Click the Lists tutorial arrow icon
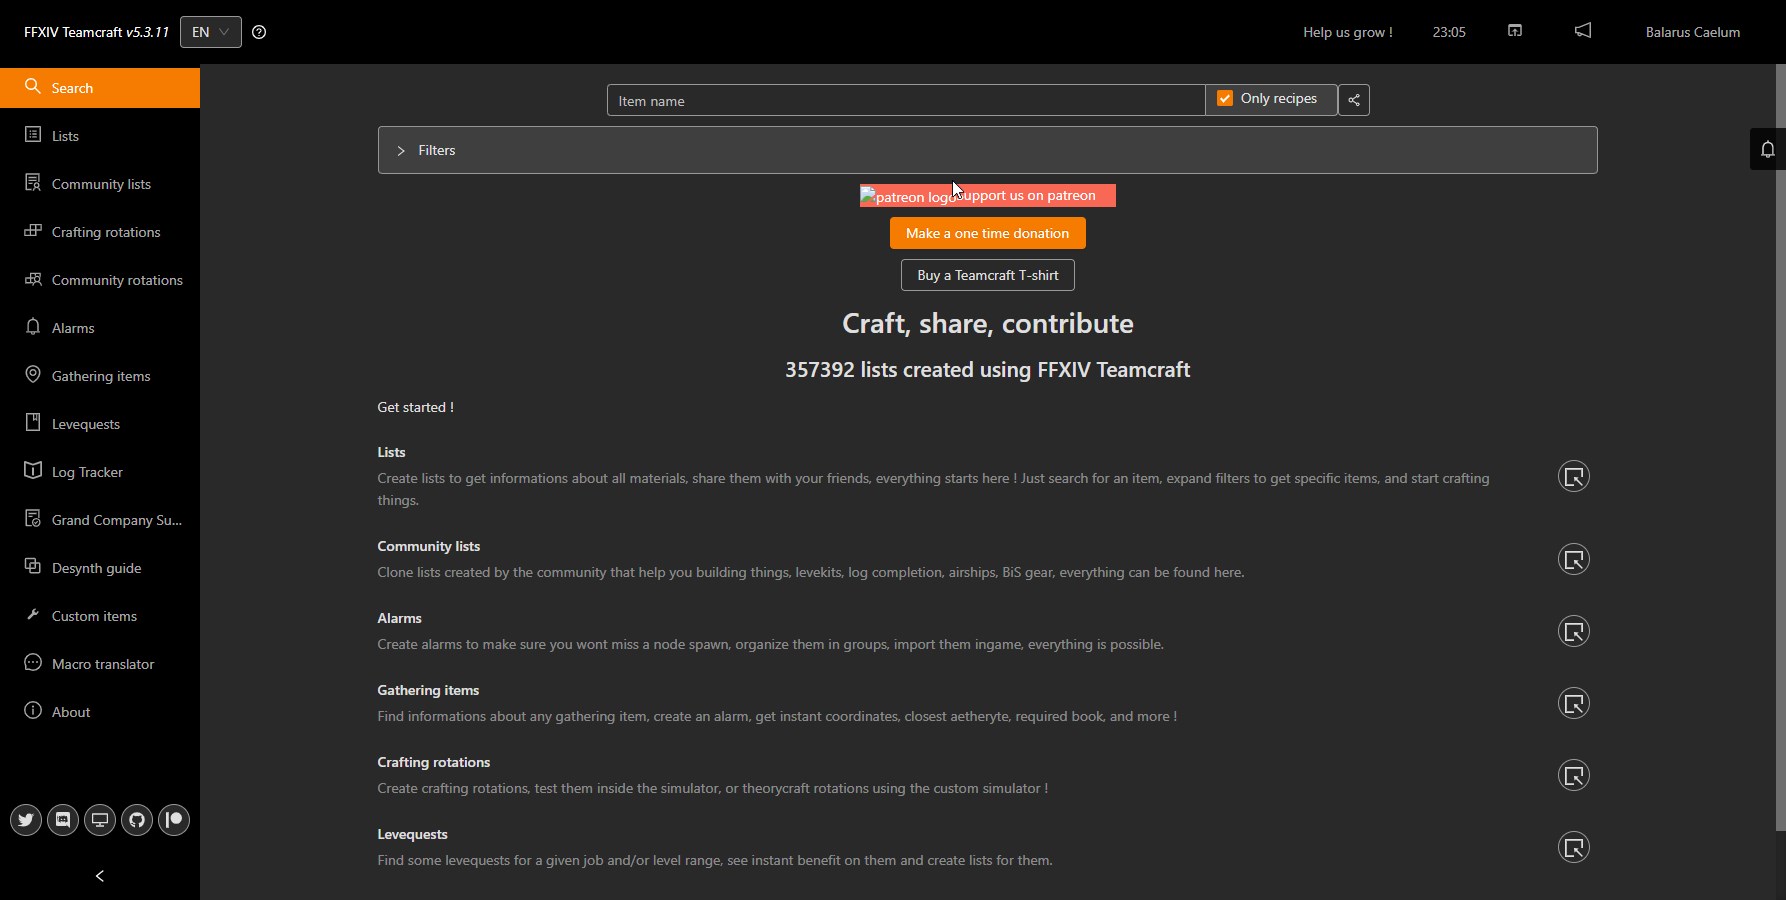The image size is (1786, 900). [1574, 477]
